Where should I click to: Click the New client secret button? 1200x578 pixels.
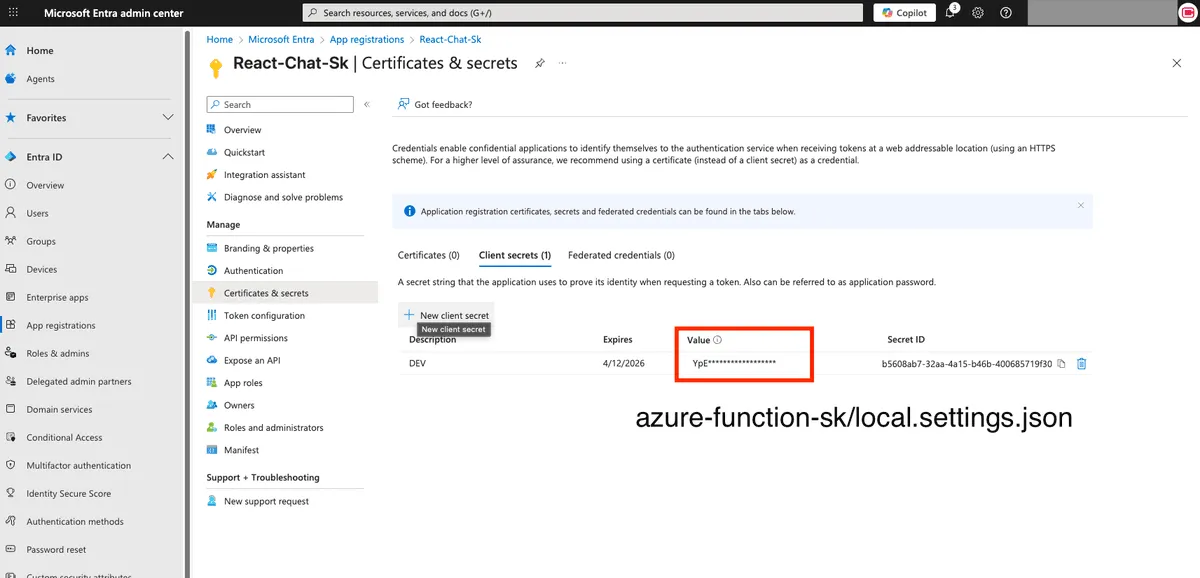(x=446, y=315)
